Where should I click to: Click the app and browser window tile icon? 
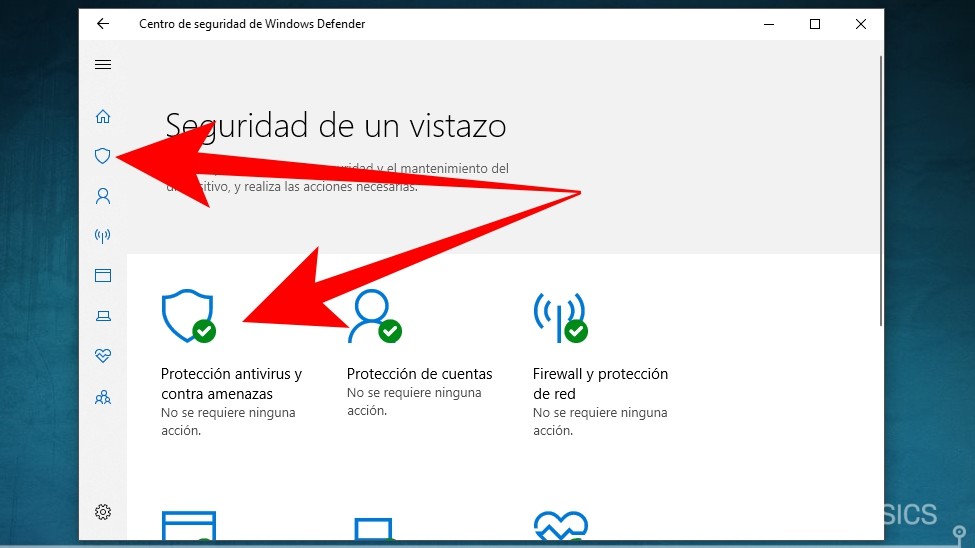pyautogui.click(x=188, y=526)
